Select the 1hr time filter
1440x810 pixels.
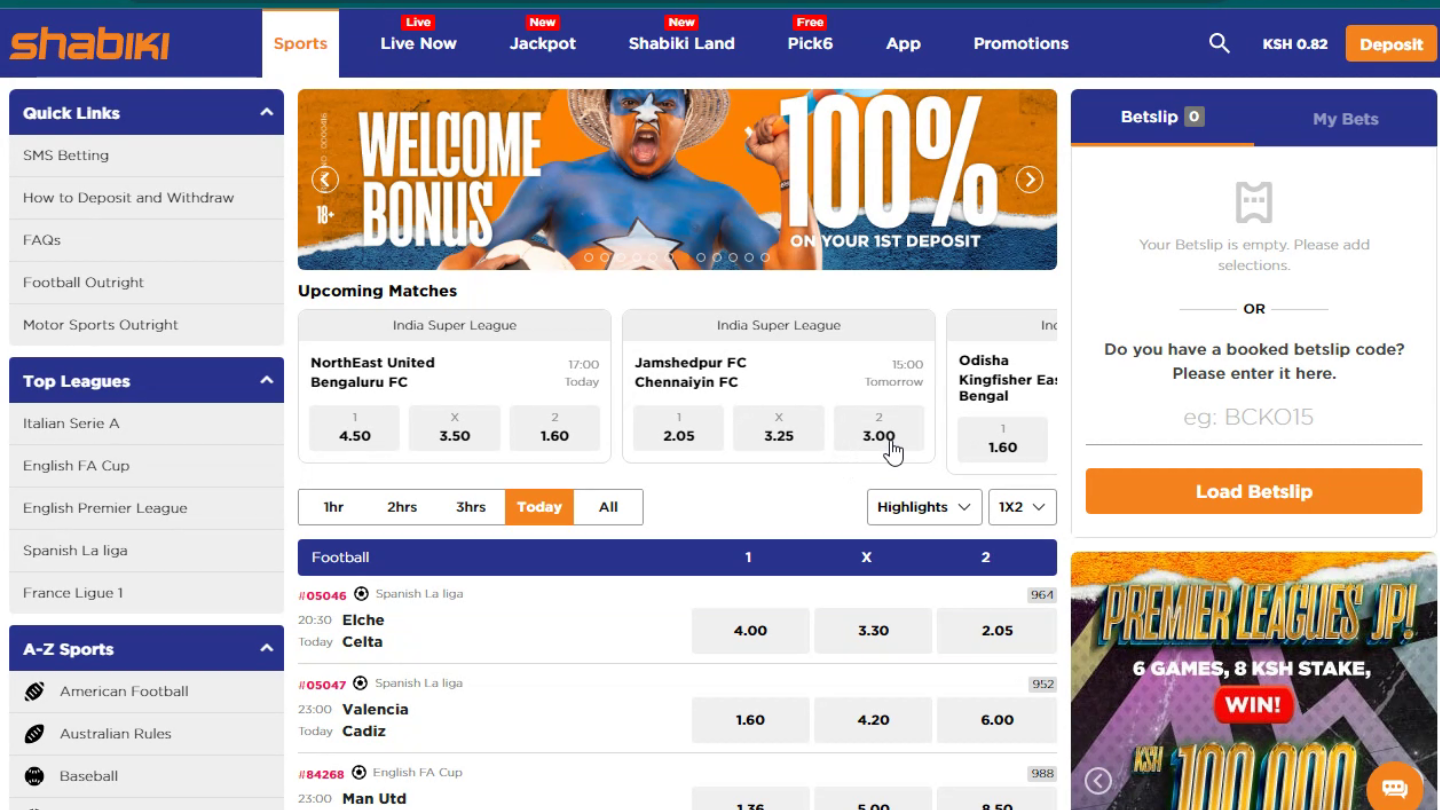click(333, 507)
